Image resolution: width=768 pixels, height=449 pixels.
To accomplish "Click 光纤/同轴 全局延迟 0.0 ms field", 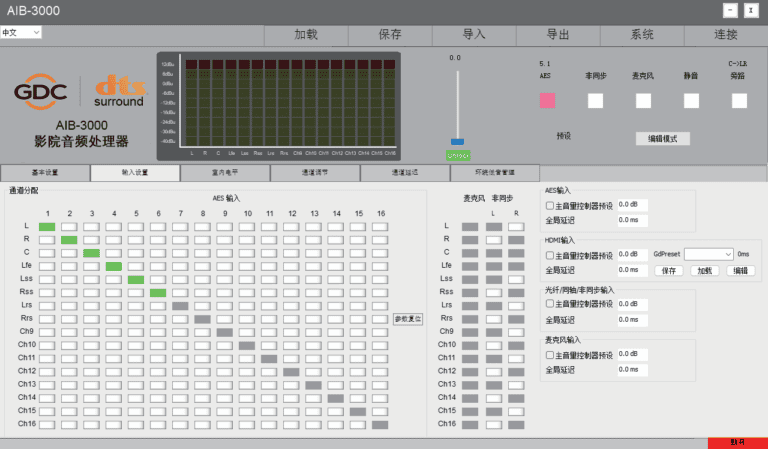I will (x=632, y=320).
